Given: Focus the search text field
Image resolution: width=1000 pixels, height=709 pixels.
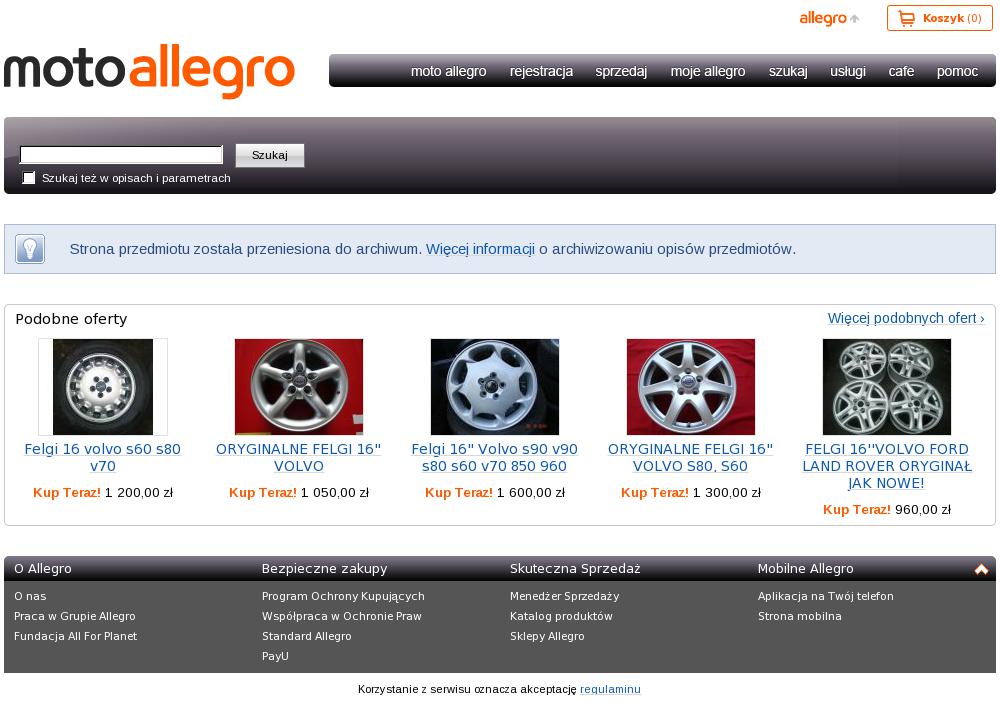Looking at the screenshot, I should (x=121, y=155).
